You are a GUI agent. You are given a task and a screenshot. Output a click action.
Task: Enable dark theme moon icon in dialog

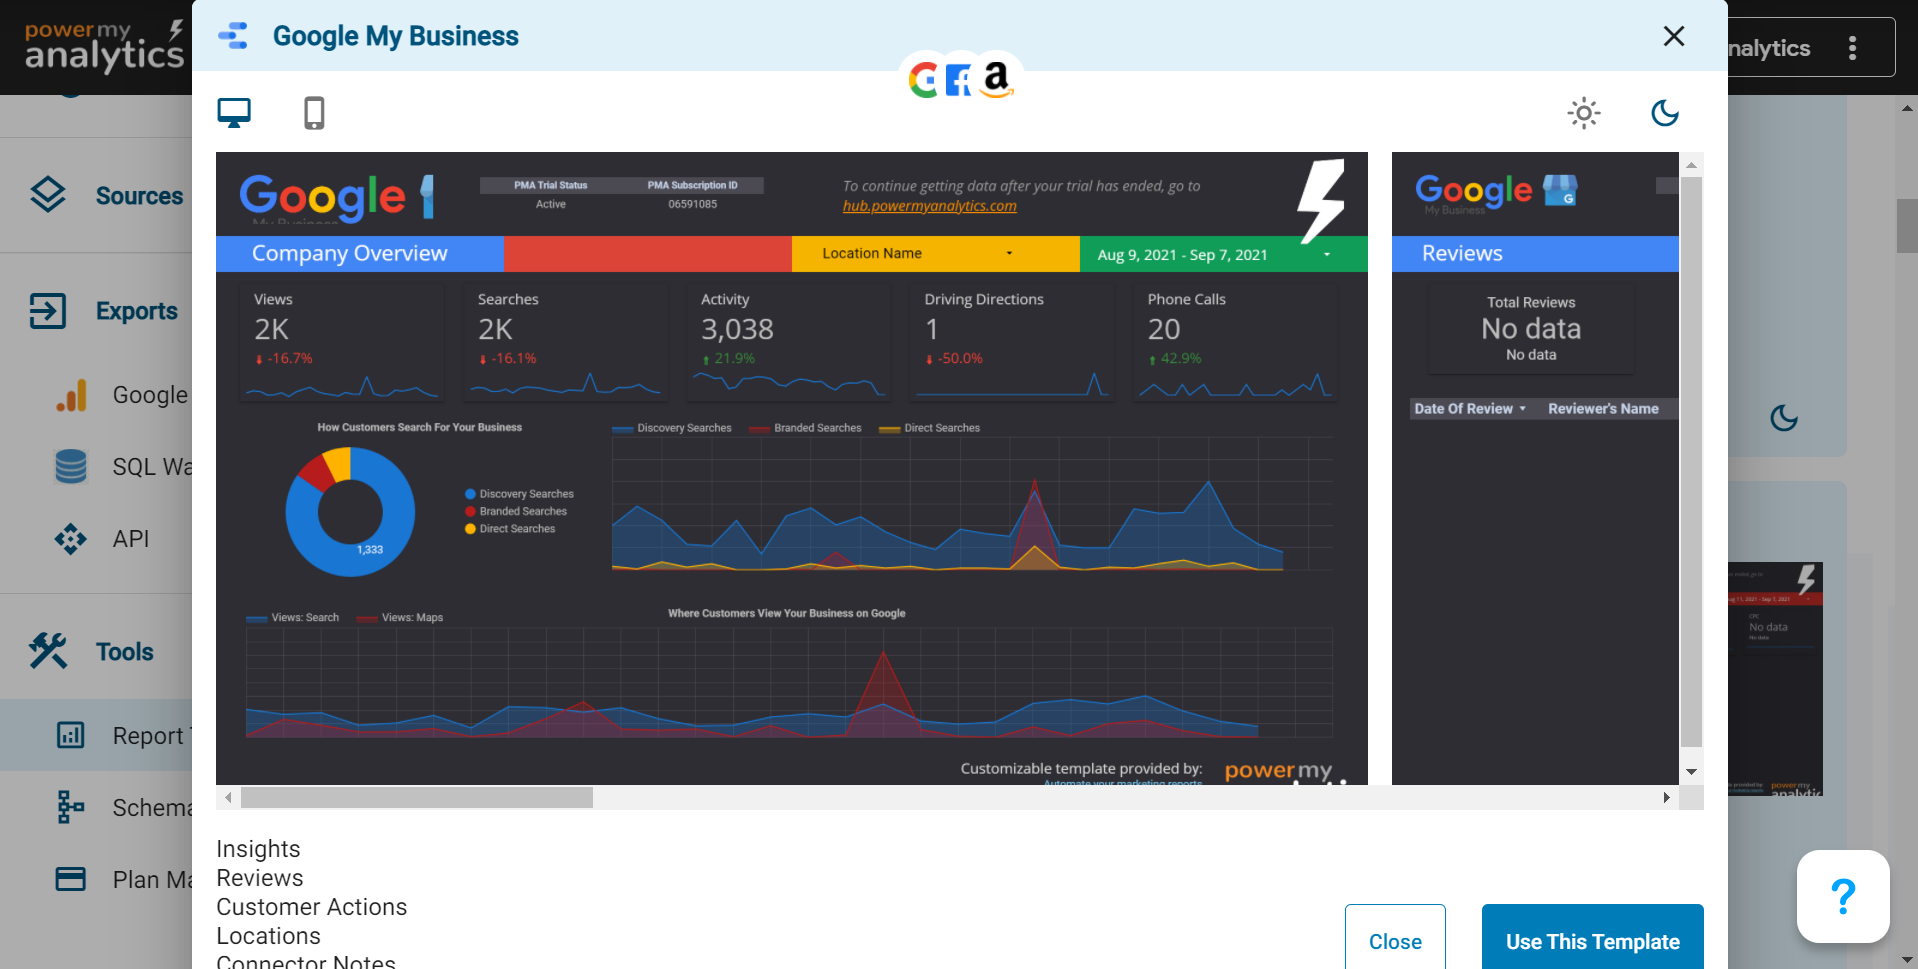[x=1664, y=113]
